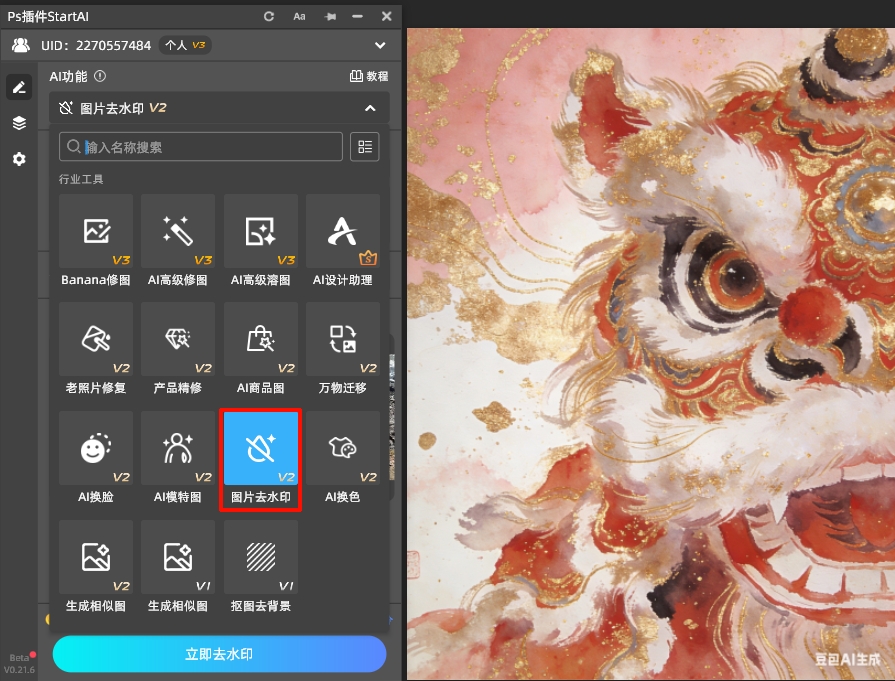This screenshot has width=895, height=681.
Task: Select the AI换脸 tool
Action: 95,448
